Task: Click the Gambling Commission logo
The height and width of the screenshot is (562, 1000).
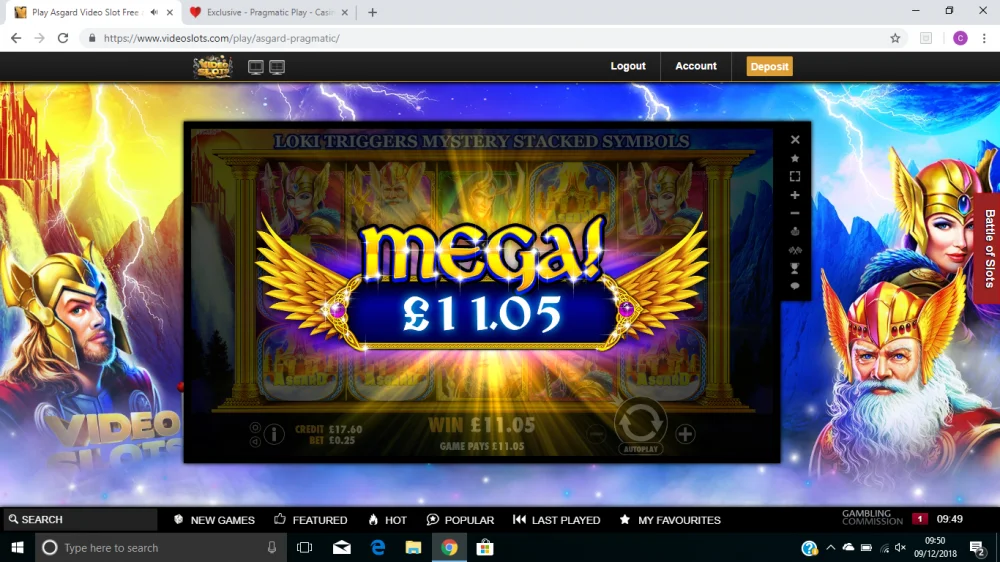Action: 872,517
